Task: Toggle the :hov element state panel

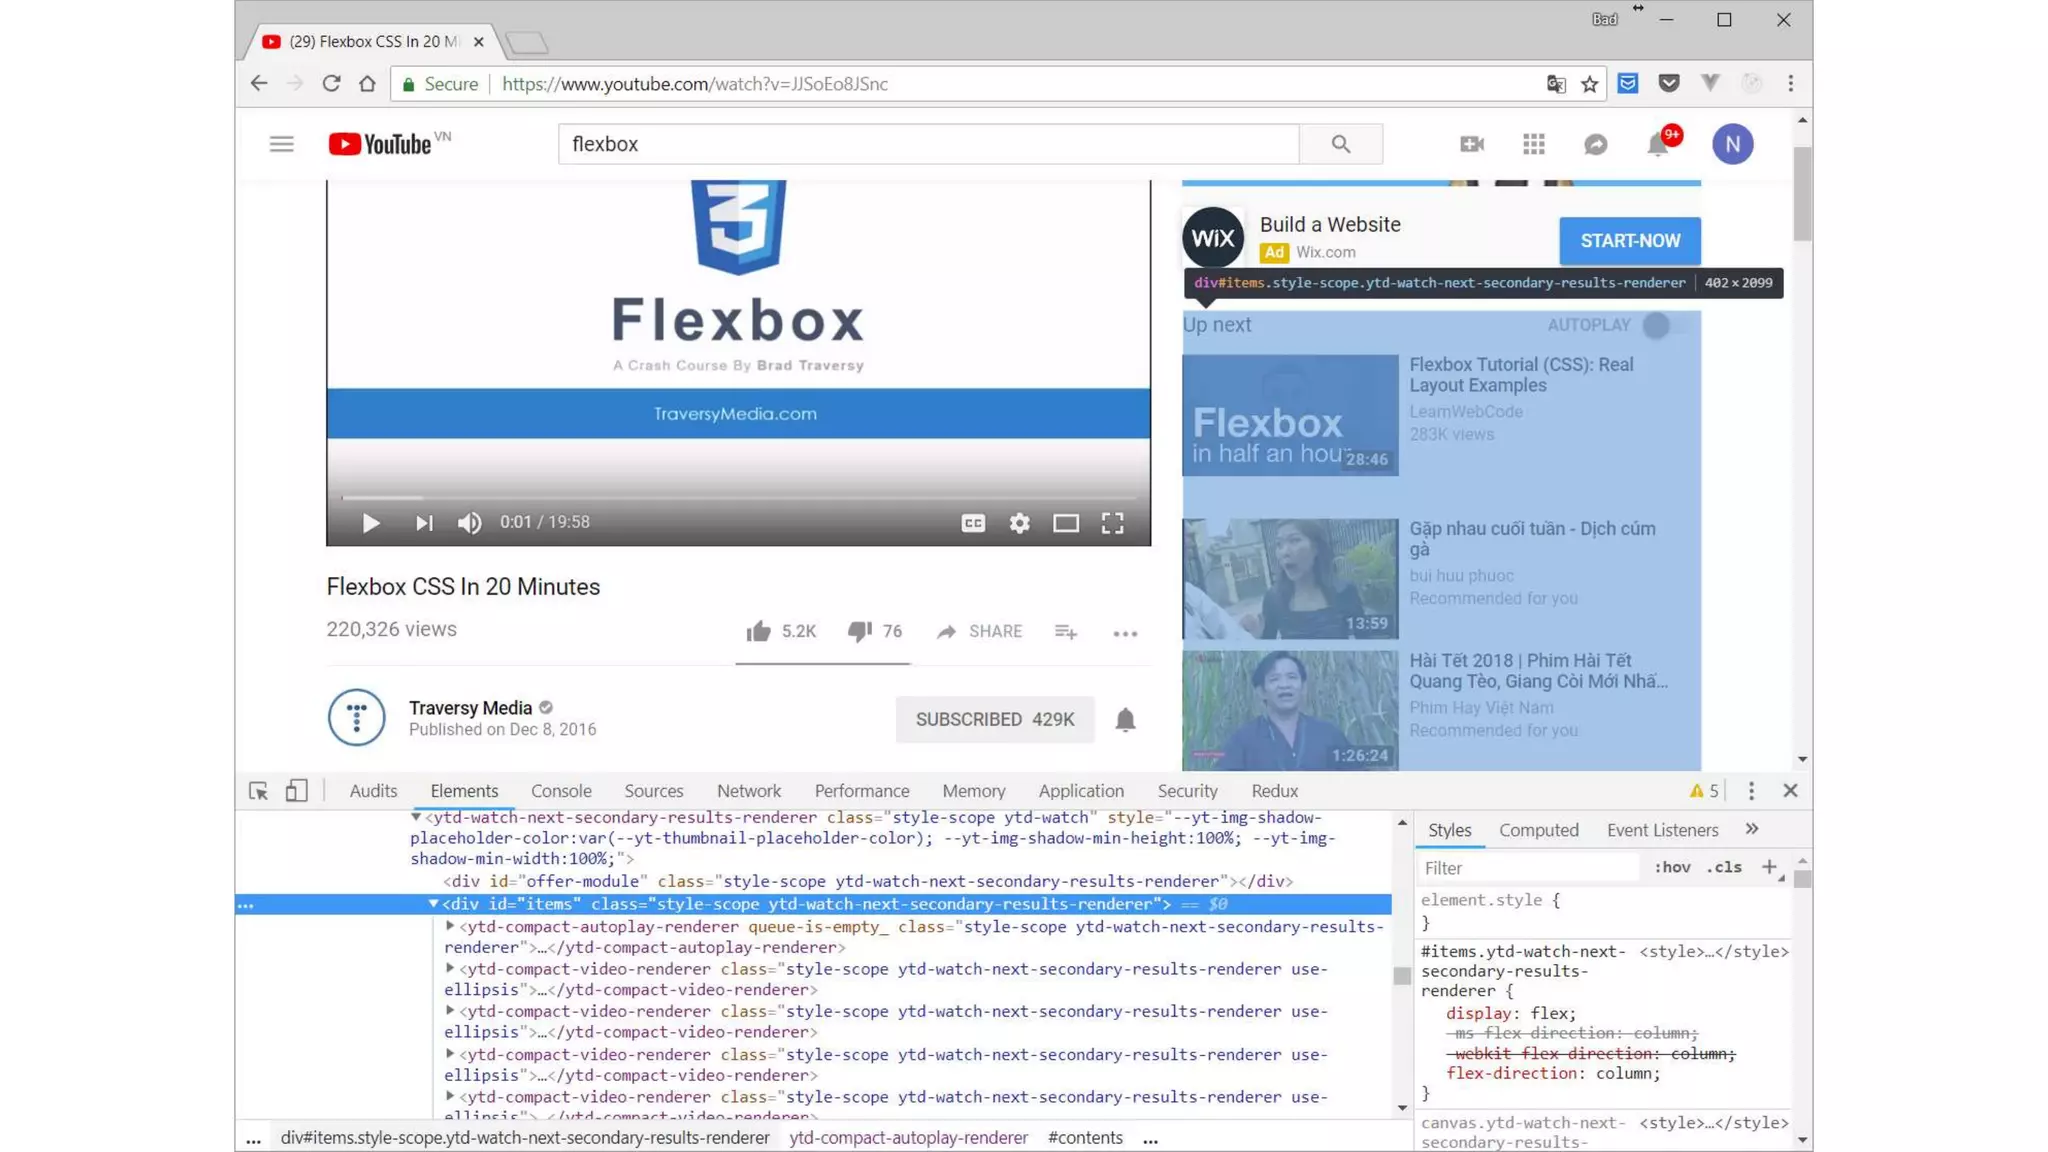Action: tap(1672, 867)
